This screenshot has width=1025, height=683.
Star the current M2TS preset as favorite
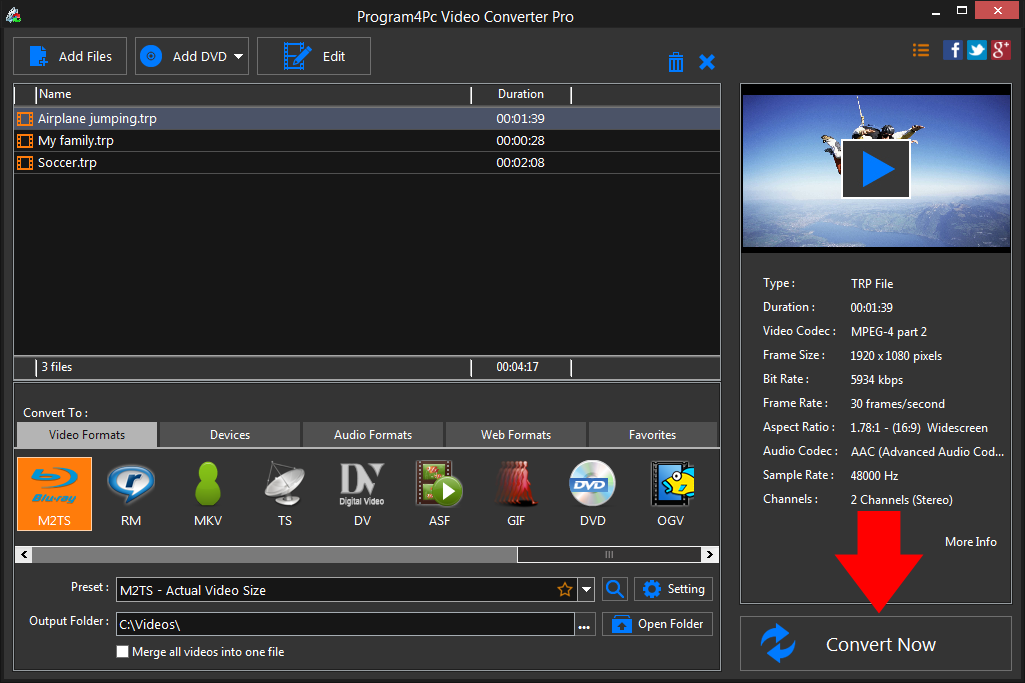pos(565,589)
